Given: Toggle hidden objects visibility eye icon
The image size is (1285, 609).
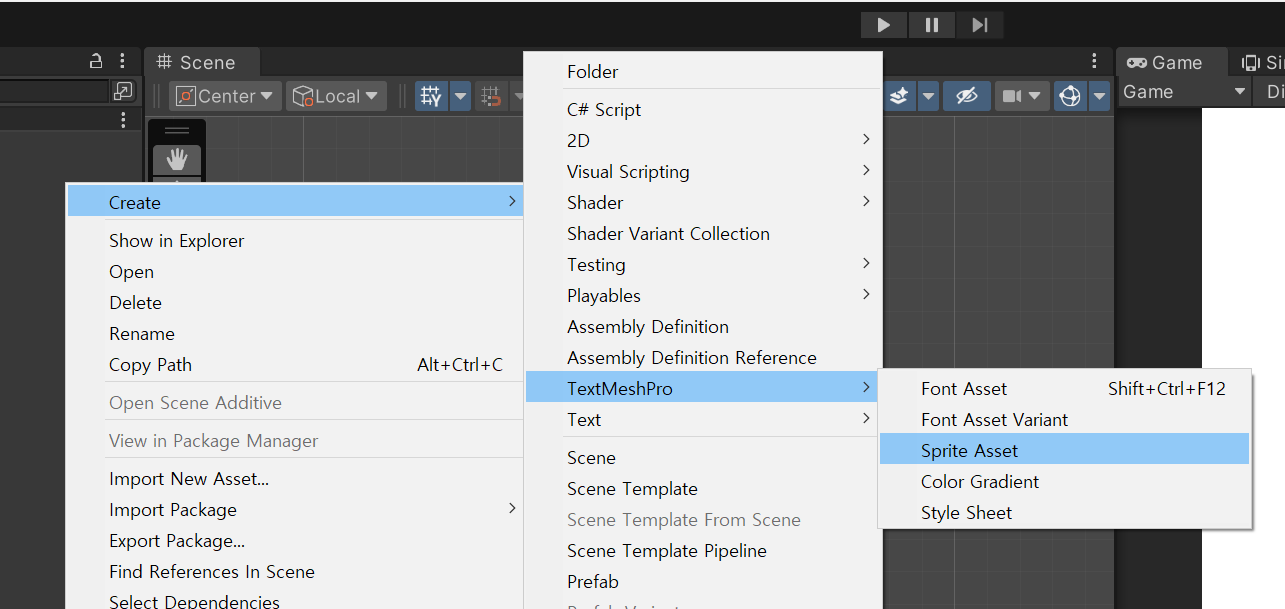Looking at the screenshot, I should pos(966,96).
